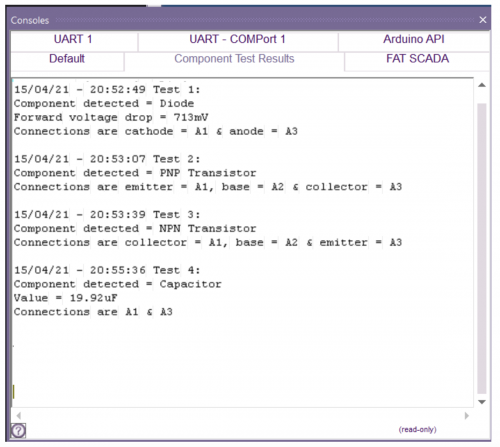The width and height of the screenshot is (500, 447).
Task: Click the vertical scrollbar thumb
Action: pos(482,248)
